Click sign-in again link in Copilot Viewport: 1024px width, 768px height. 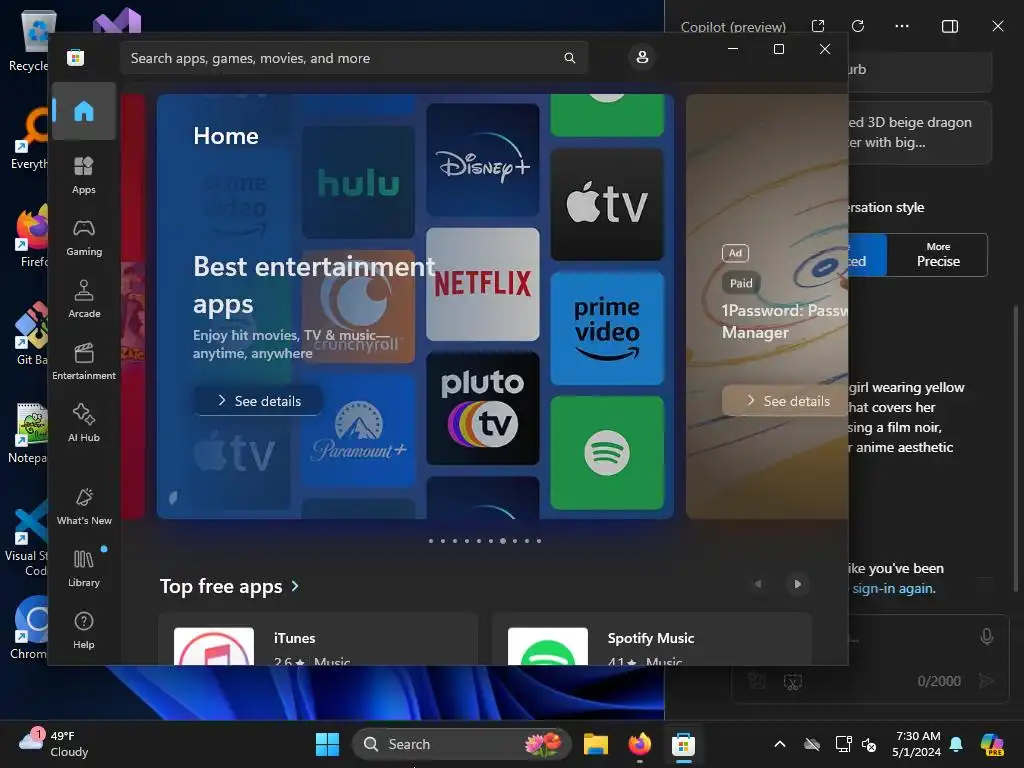pos(893,588)
